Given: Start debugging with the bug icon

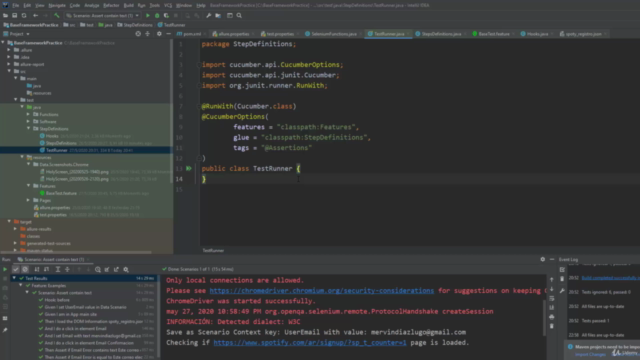Looking at the screenshot, I should 157,16.
